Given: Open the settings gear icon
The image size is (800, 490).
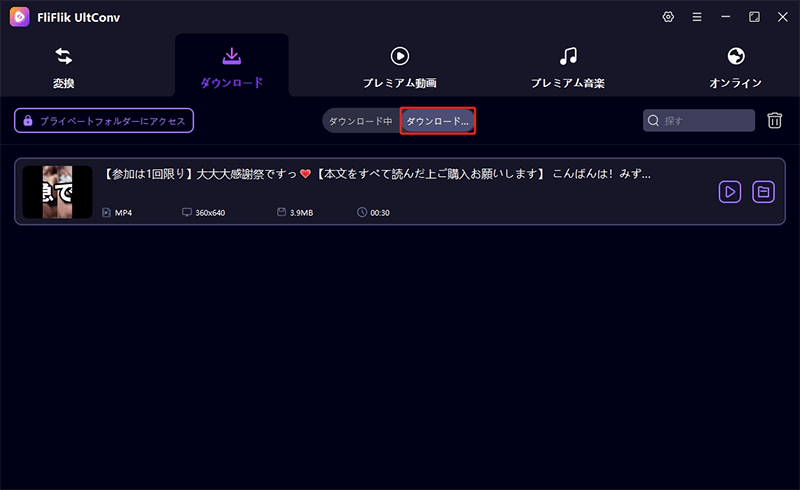Looking at the screenshot, I should (x=669, y=17).
